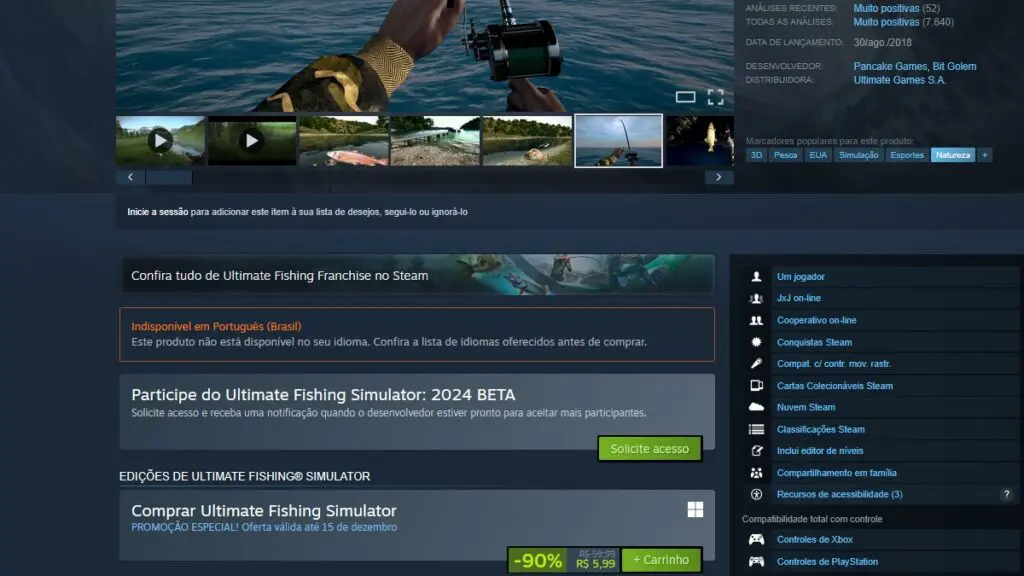
Task: Select the single-player 'Um jogador' feature icon
Action: point(757,276)
